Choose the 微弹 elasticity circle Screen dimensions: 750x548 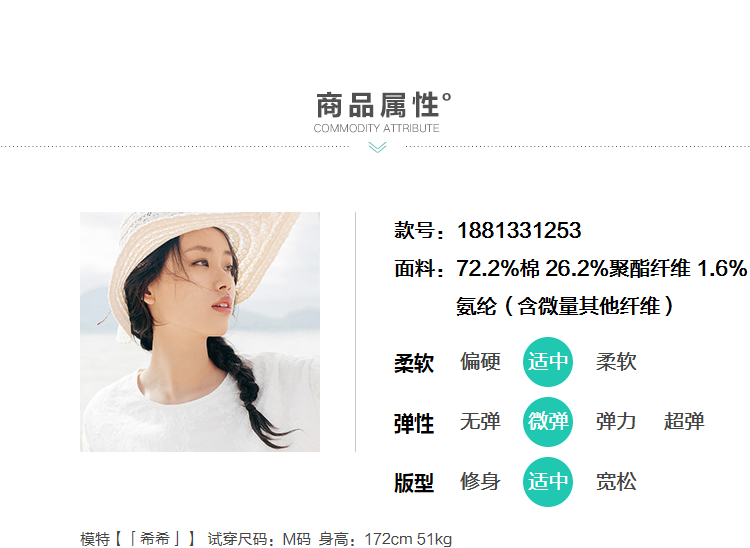tap(548, 421)
